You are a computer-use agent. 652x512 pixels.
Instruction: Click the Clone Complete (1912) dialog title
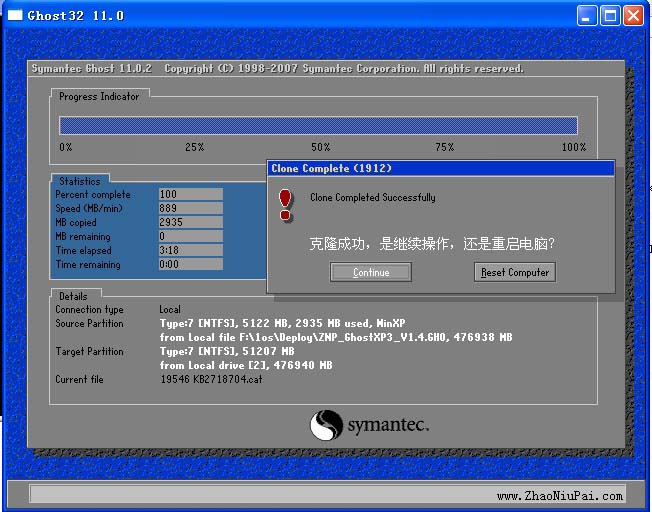[331, 168]
